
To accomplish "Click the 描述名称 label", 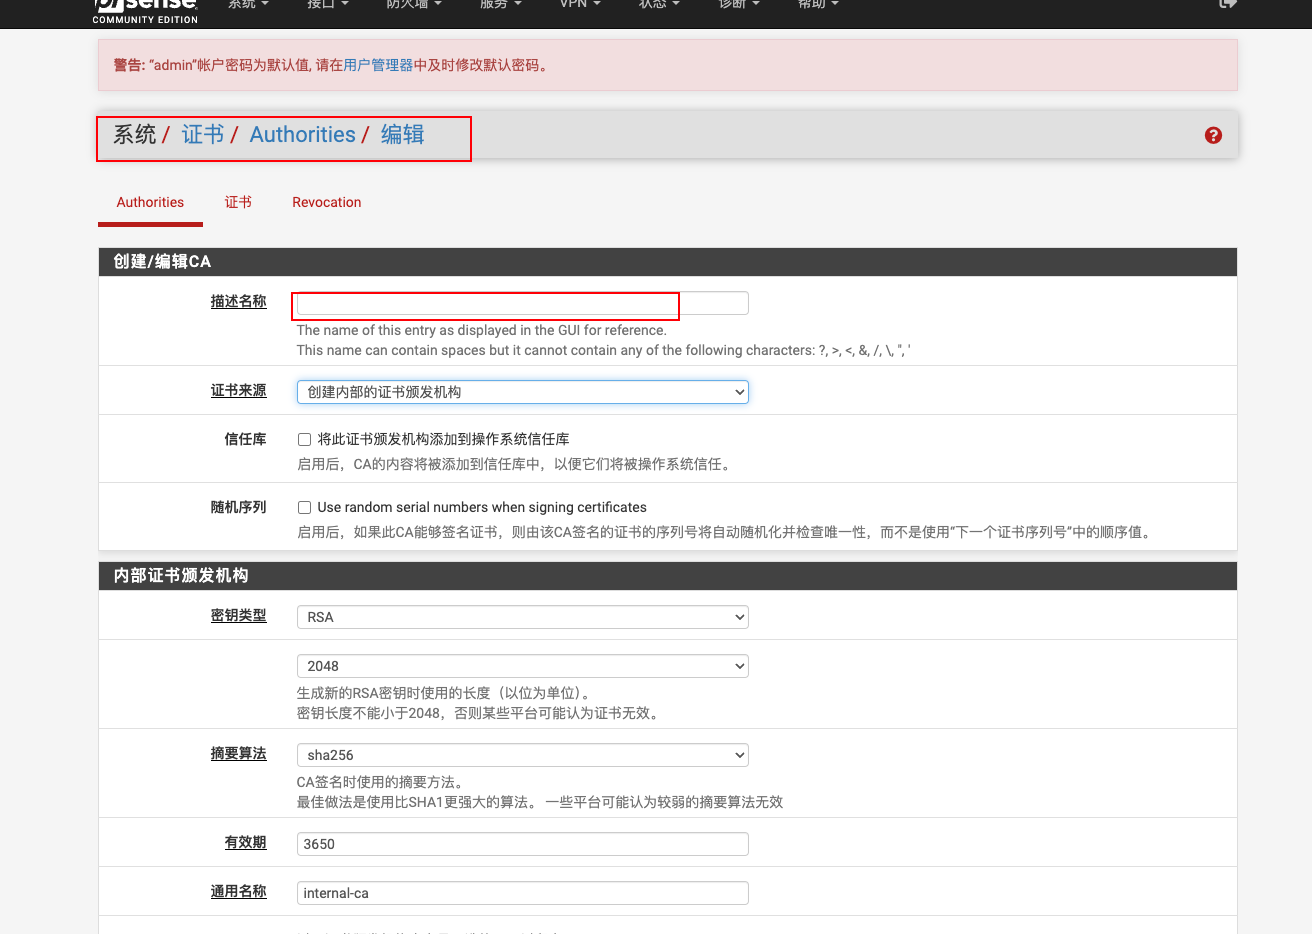I will pos(238,301).
